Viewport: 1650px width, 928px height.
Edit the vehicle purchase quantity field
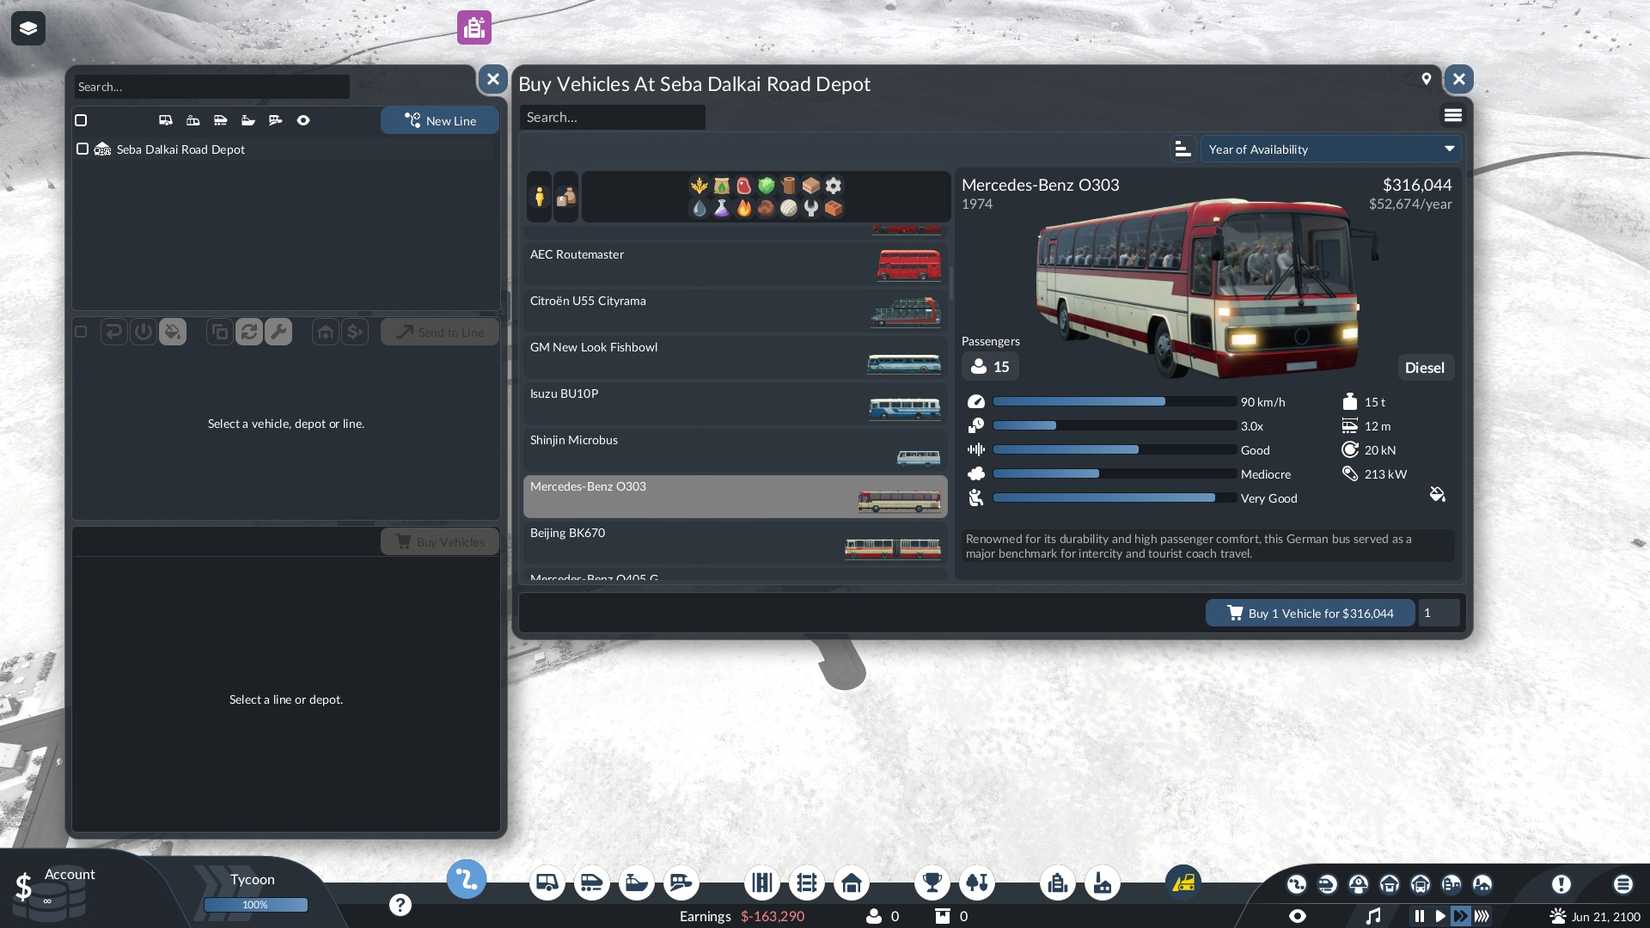coord(1438,613)
